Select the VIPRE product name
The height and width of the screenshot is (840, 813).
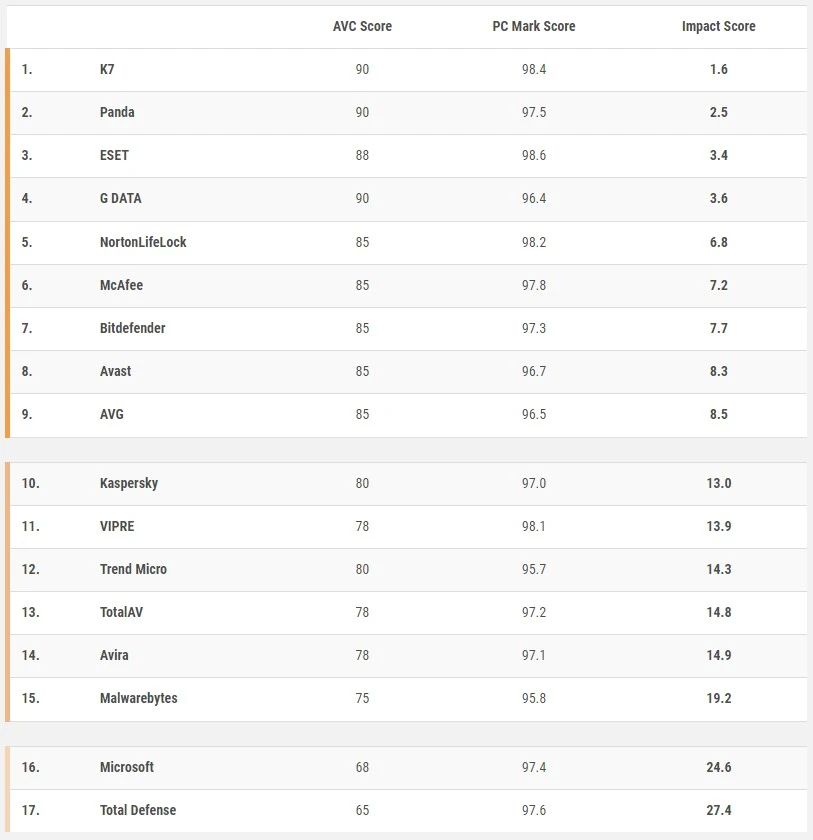tap(117, 526)
